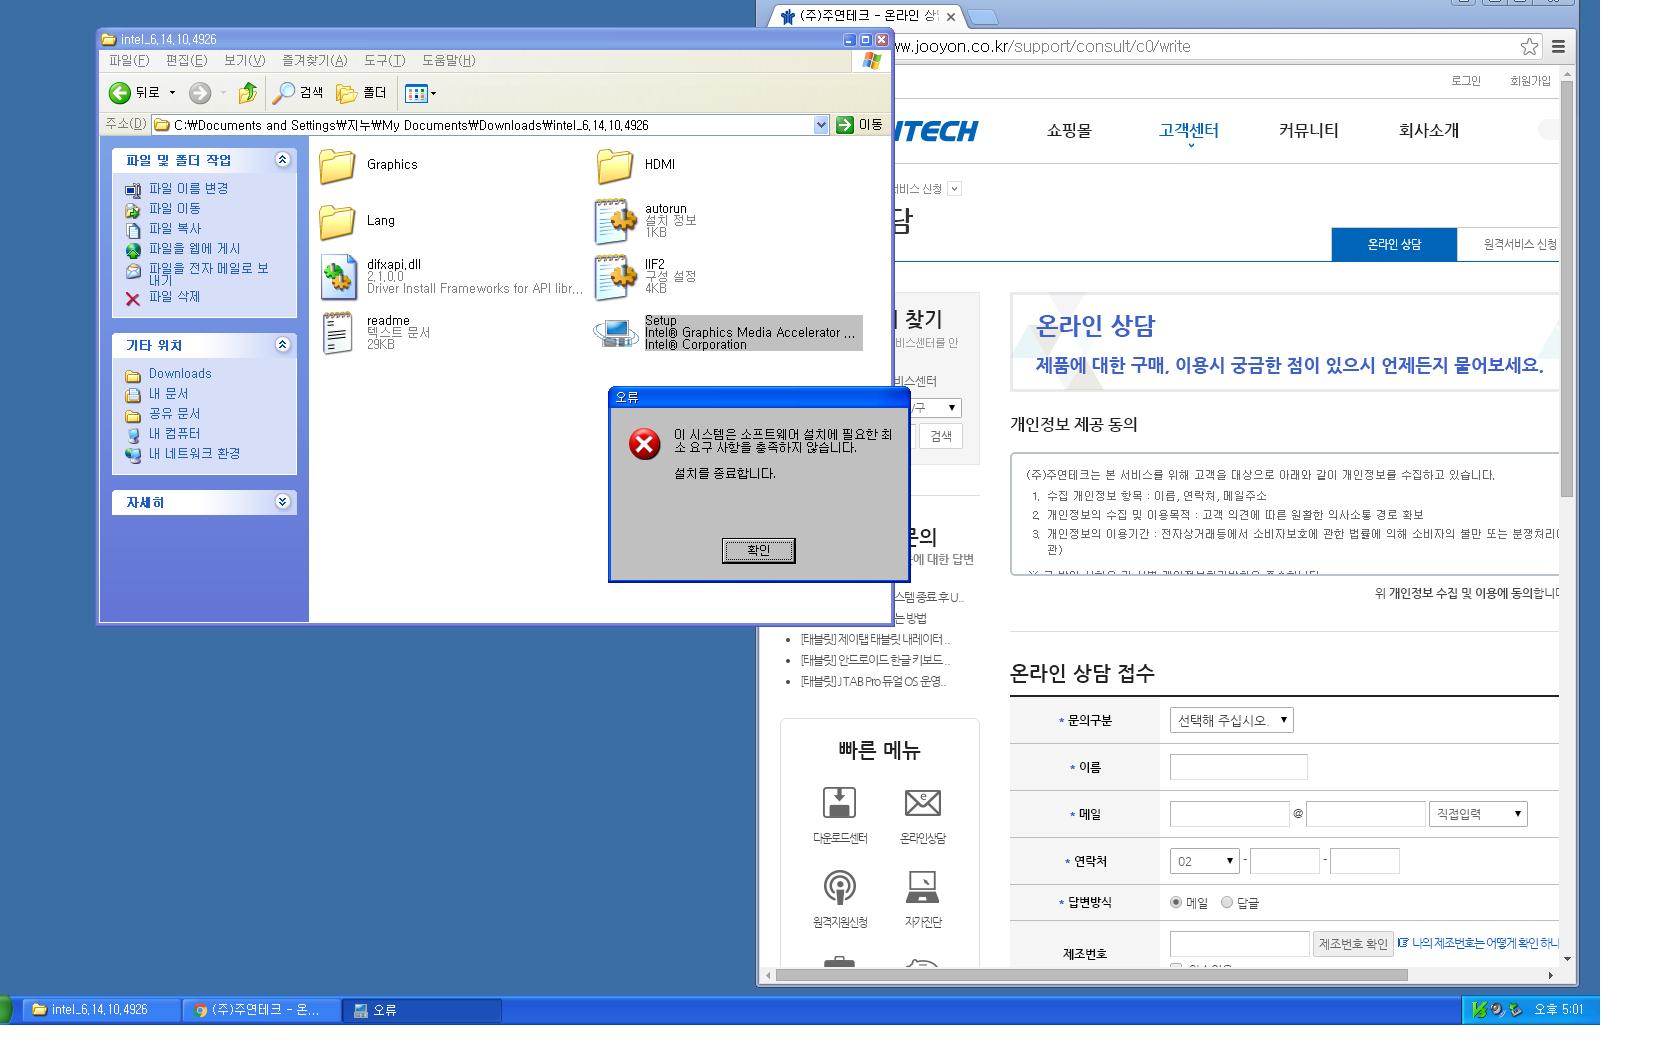Close the 주연테크 browser tab

tap(950, 17)
